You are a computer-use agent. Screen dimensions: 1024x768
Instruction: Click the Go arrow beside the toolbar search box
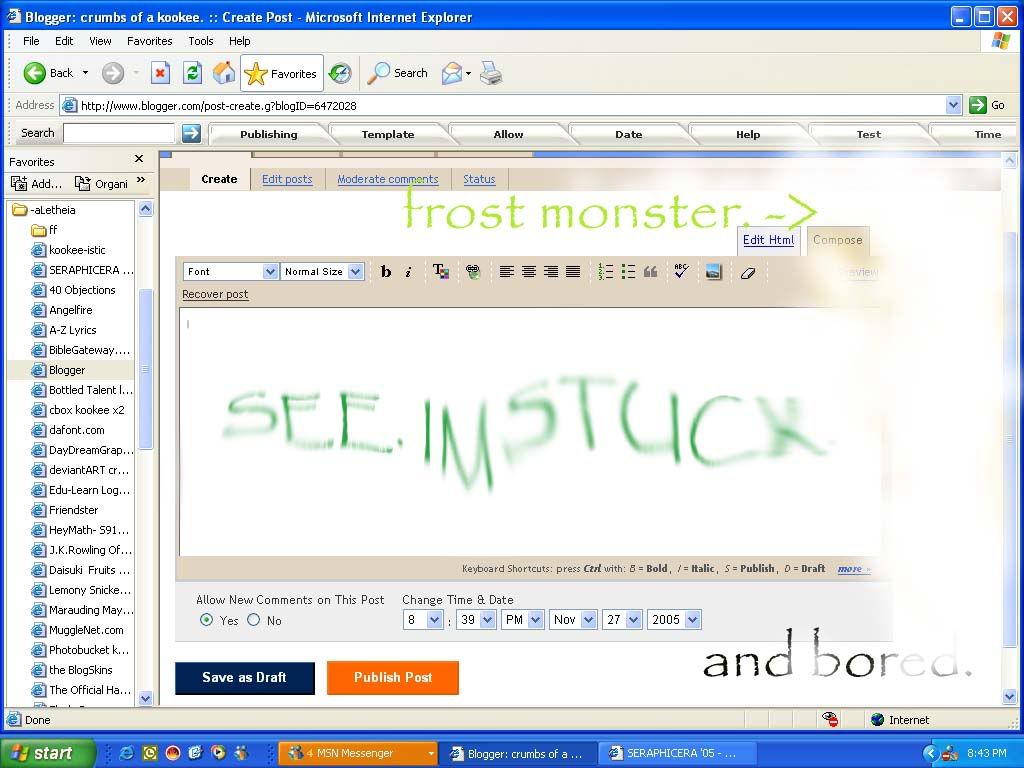191,133
